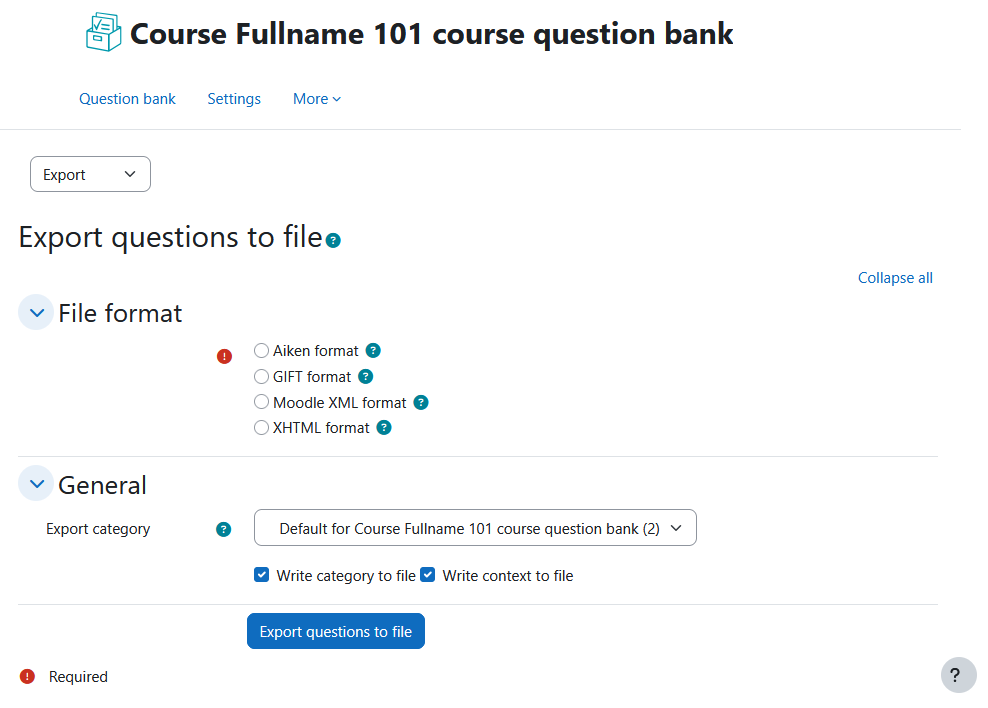Open XHTML format help icon
This screenshot has width=988, height=708.
tap(384, 428)
